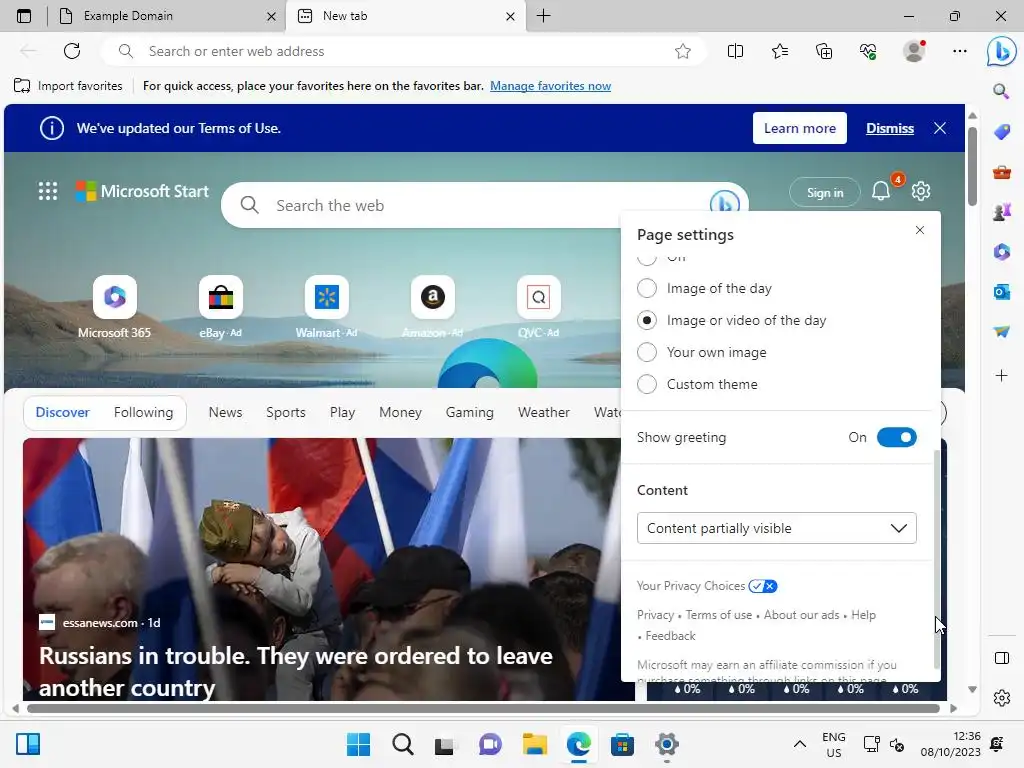Click Manage favorites now link
The width and height of the screenshot is (1024, 768).
tap(550, 86)
